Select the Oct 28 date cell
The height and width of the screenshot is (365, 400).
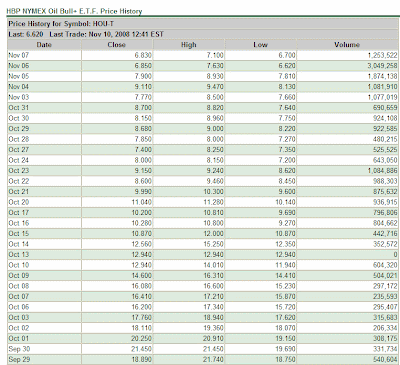(x=44, y=139)
